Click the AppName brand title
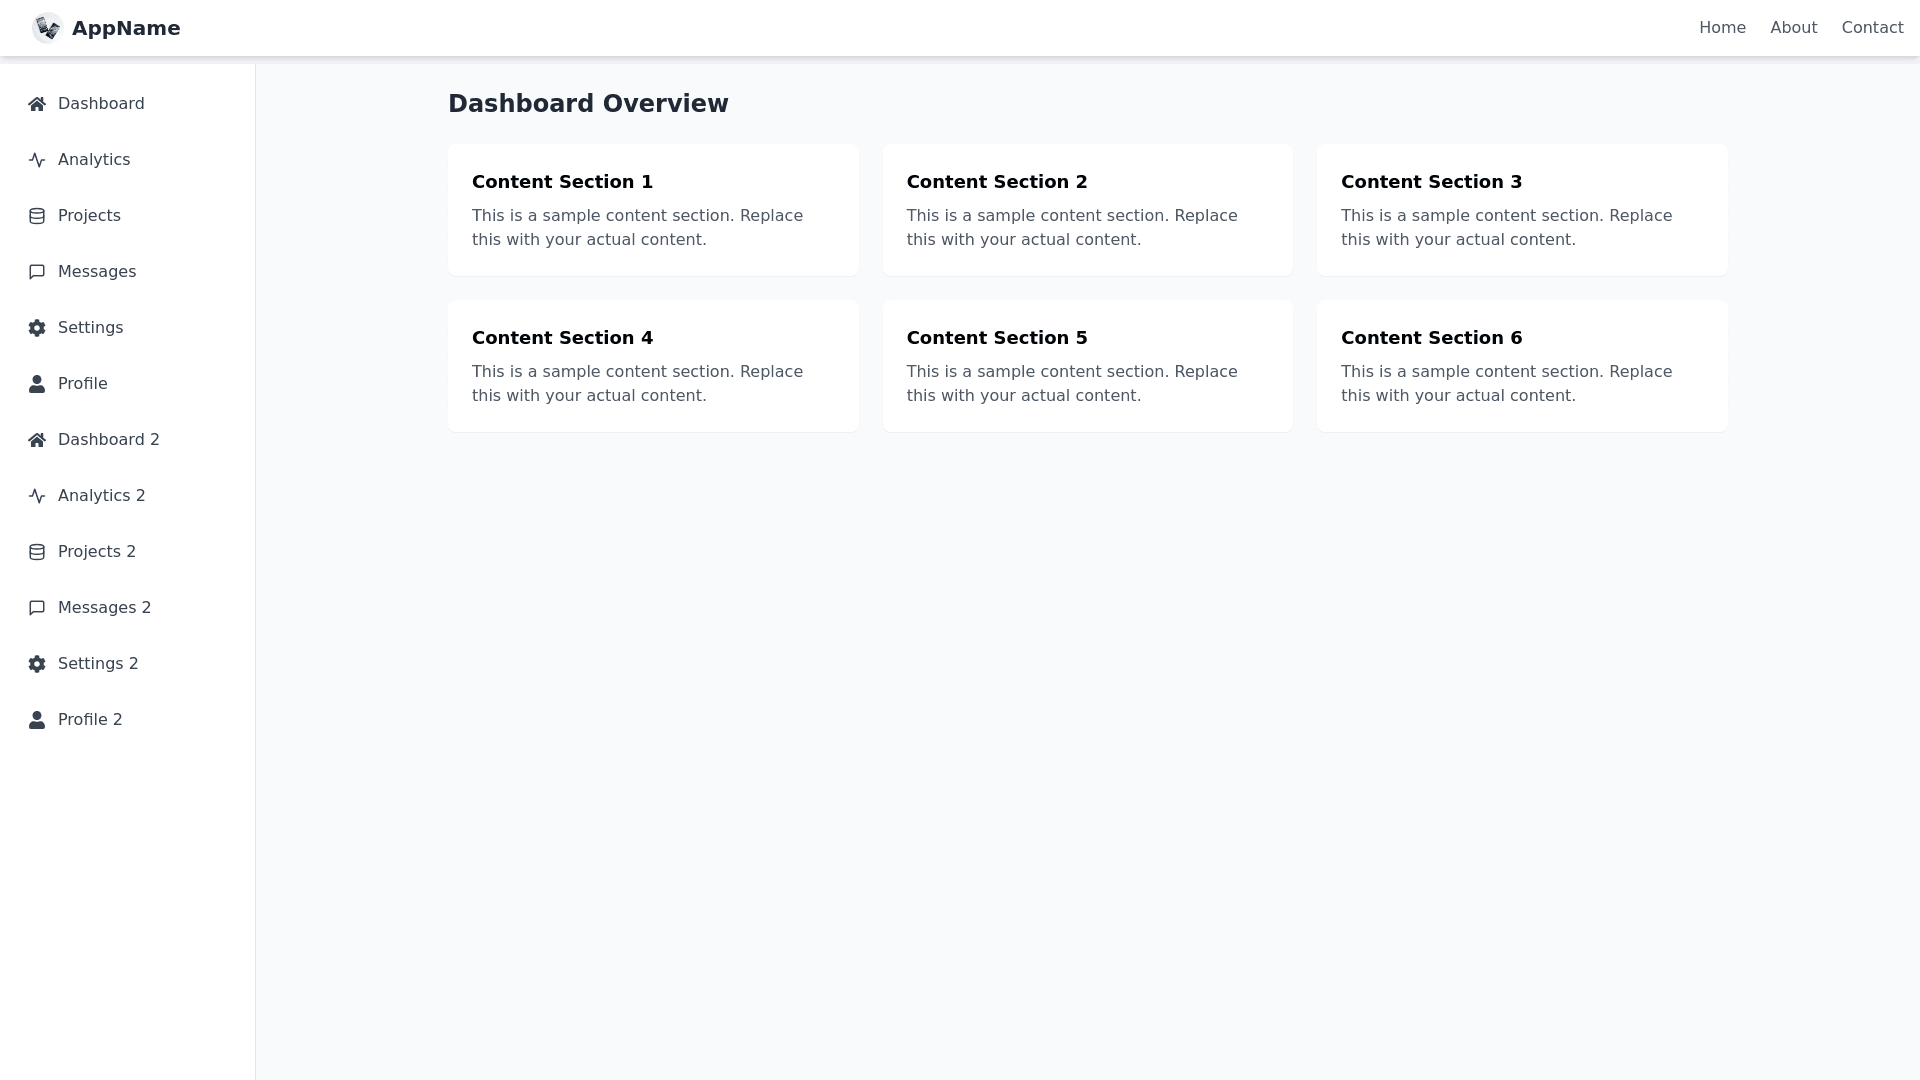This screenshot has width=1920, height=1080. 126,28
